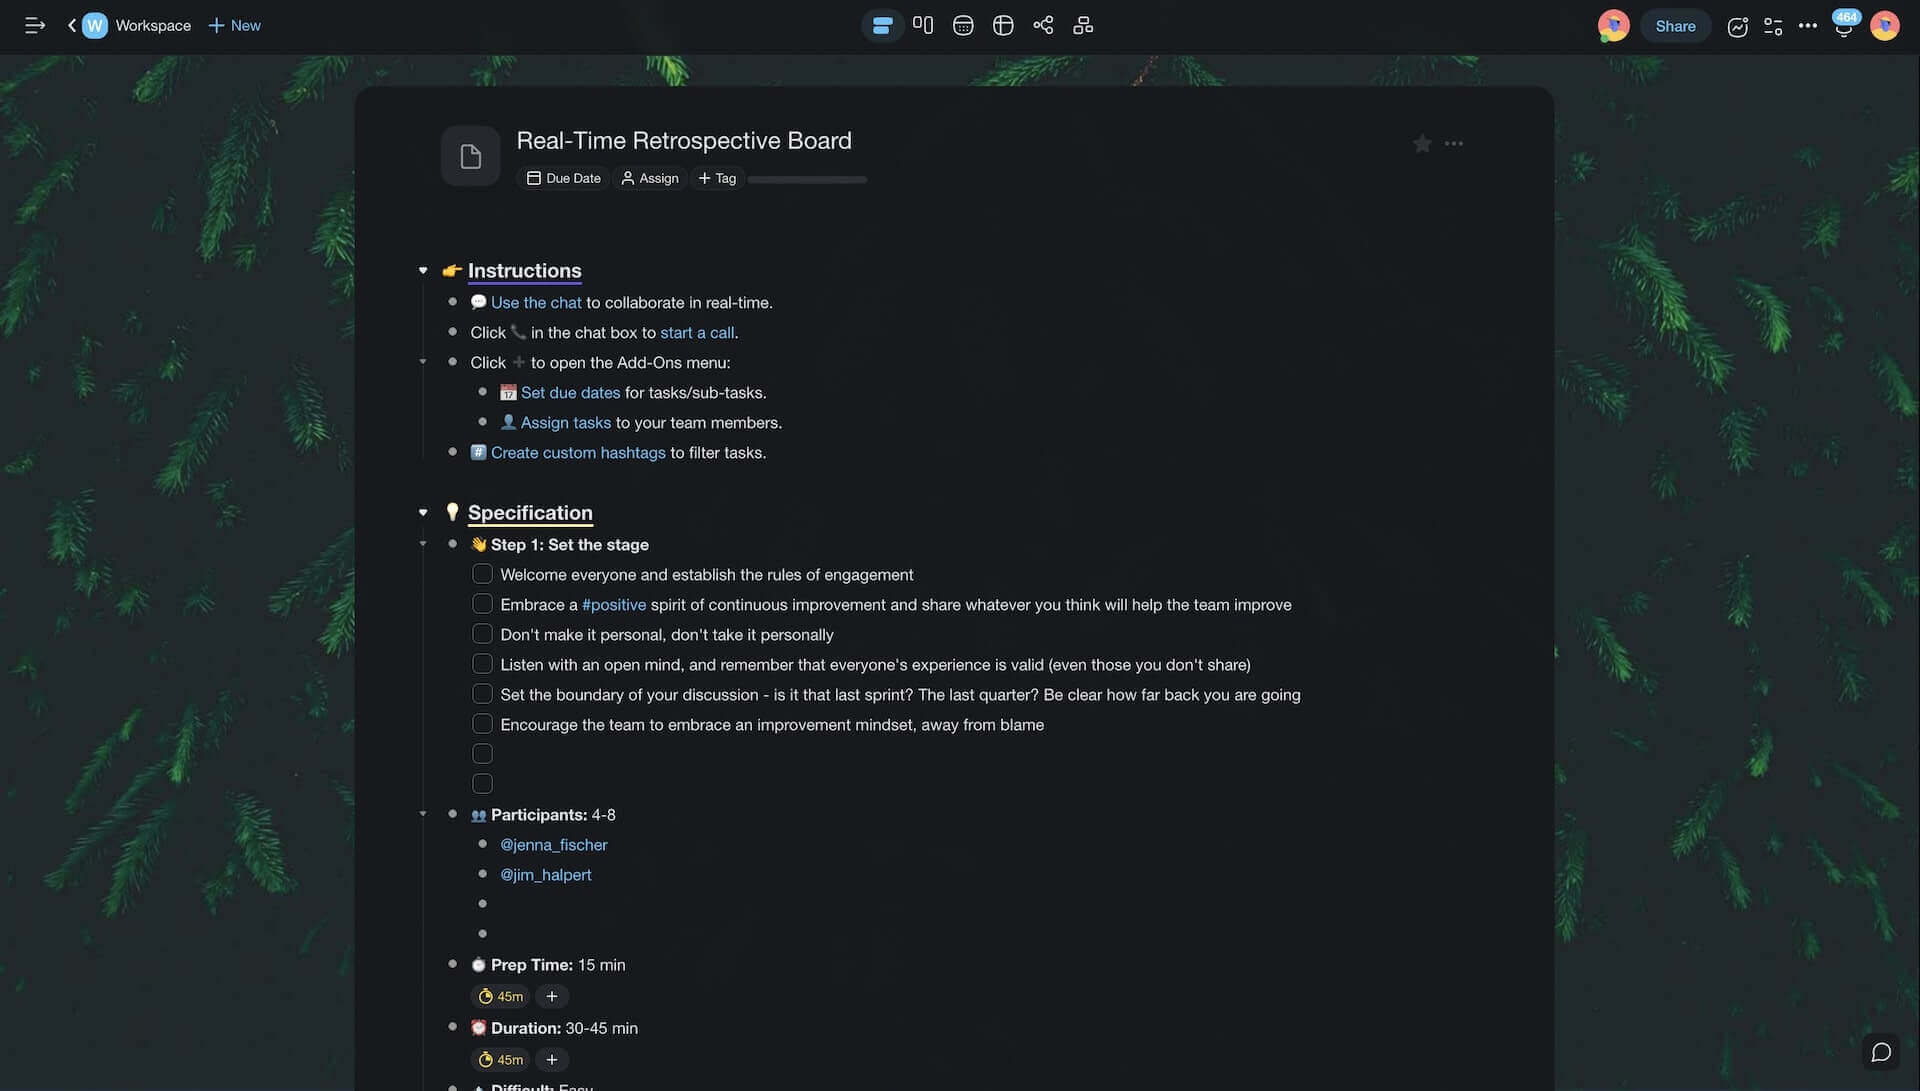Open the calendar view icon
Screen dimensions: 1920x1091
tap(963, 26)
